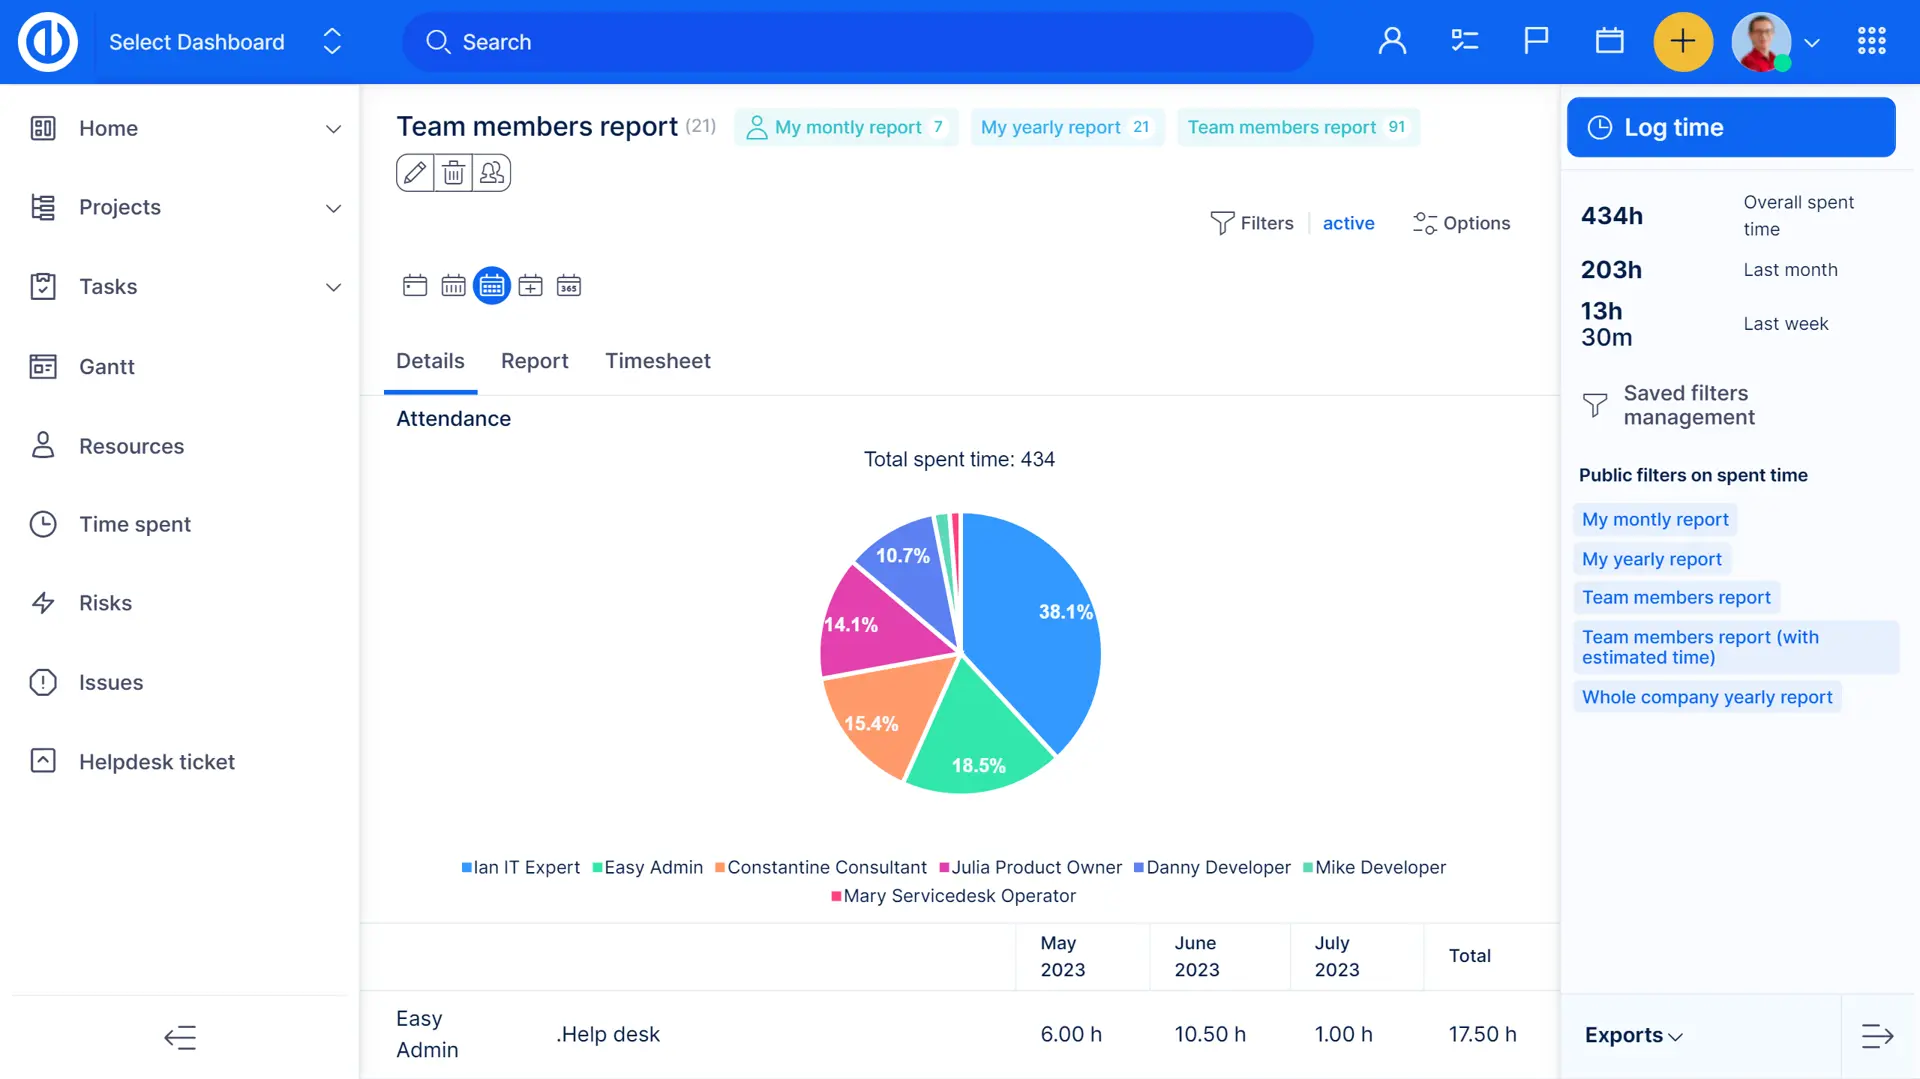Viewport: 1920px width, 1079px height.
Task: Collapse the left sidebar with arrow icon
Action: tap(180, 1037)
